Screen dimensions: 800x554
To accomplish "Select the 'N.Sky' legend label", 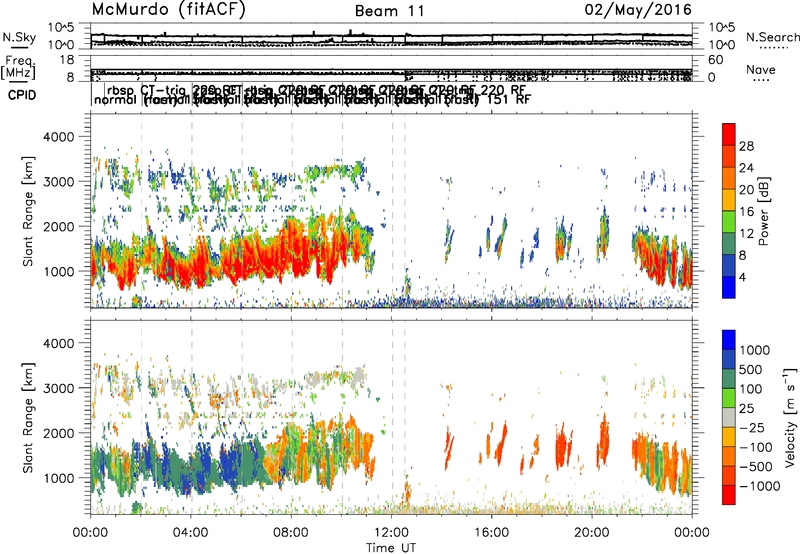I will 19,37.
